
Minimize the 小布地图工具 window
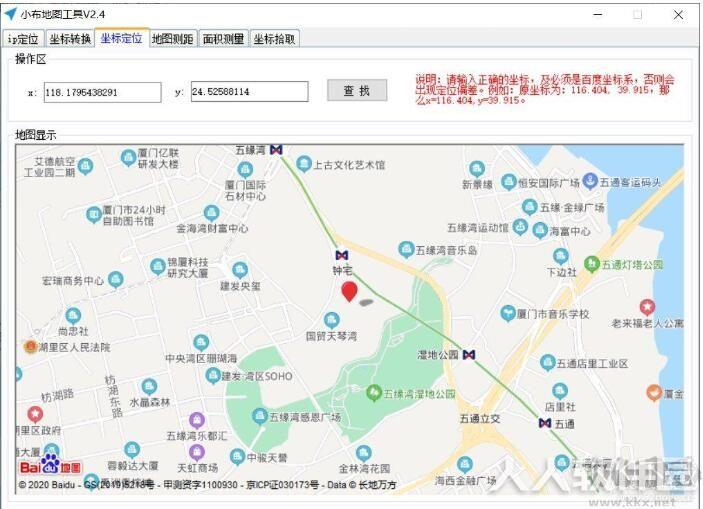tap(598, 15)
